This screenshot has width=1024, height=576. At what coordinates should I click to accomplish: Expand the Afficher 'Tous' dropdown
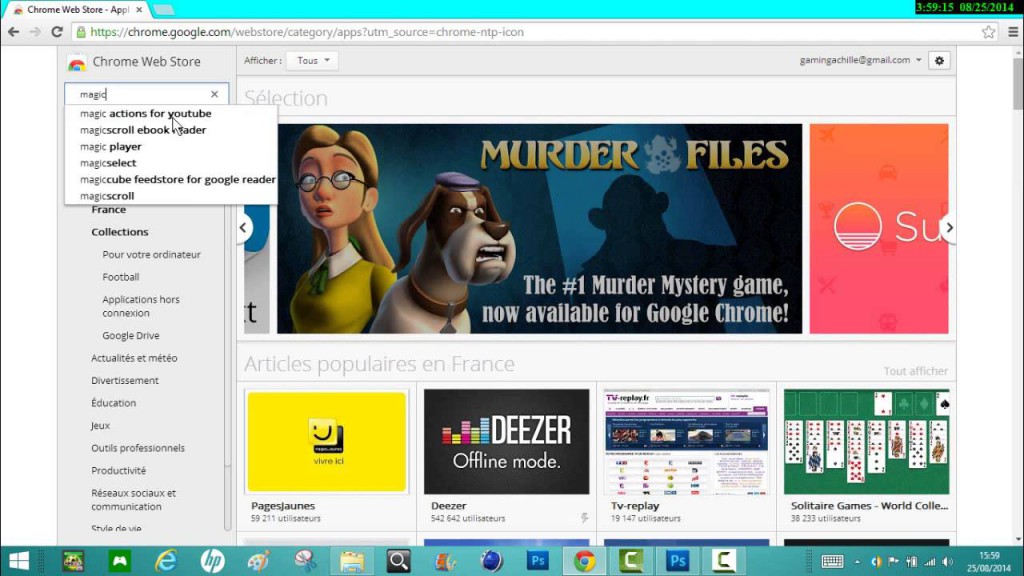[312, 61]
